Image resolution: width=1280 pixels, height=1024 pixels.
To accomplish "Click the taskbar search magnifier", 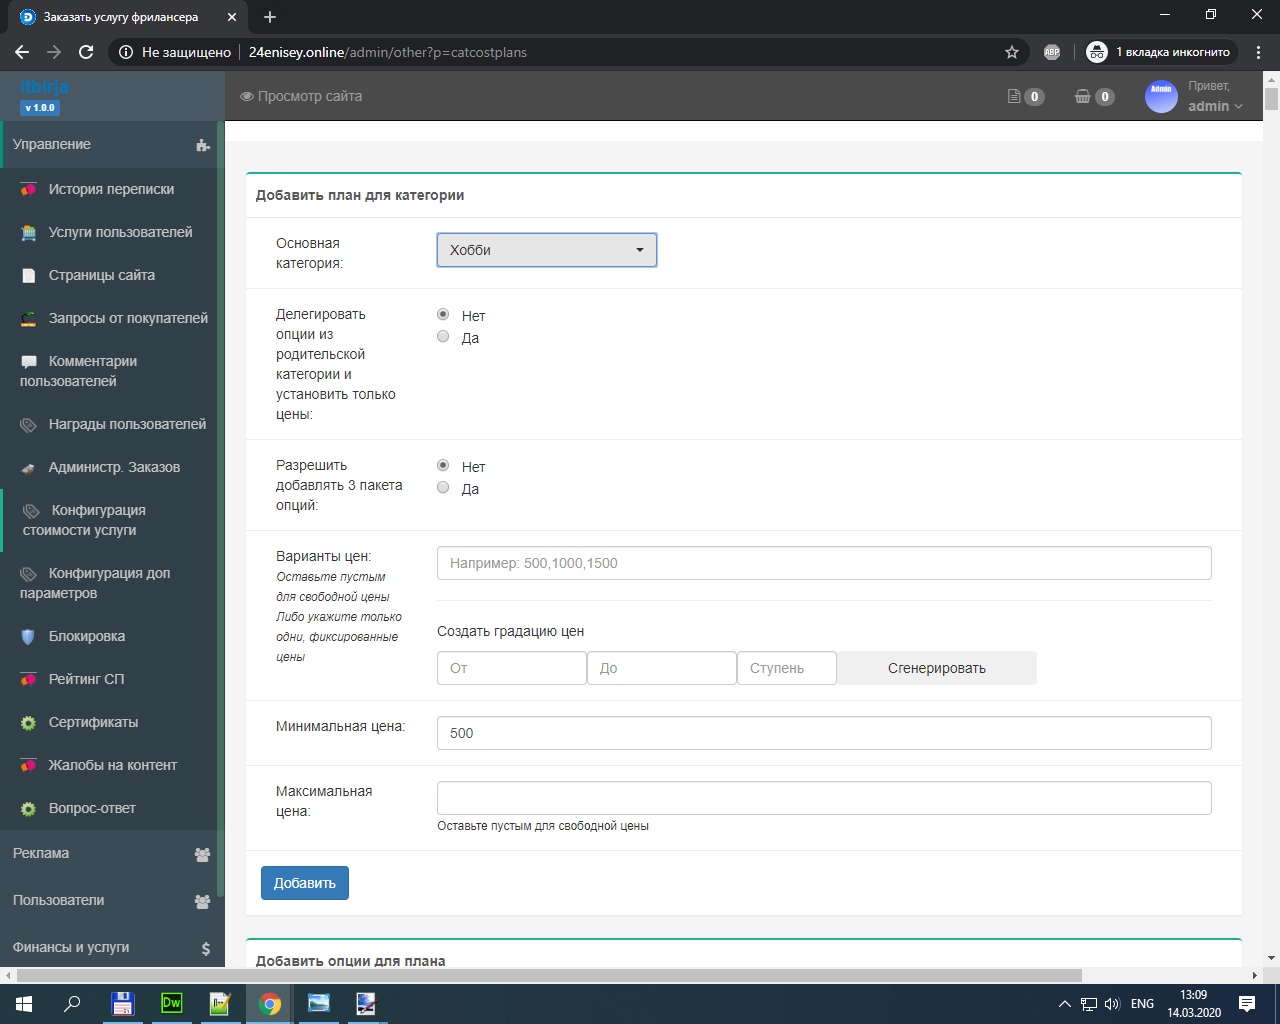I will (x=72, y=1003).
